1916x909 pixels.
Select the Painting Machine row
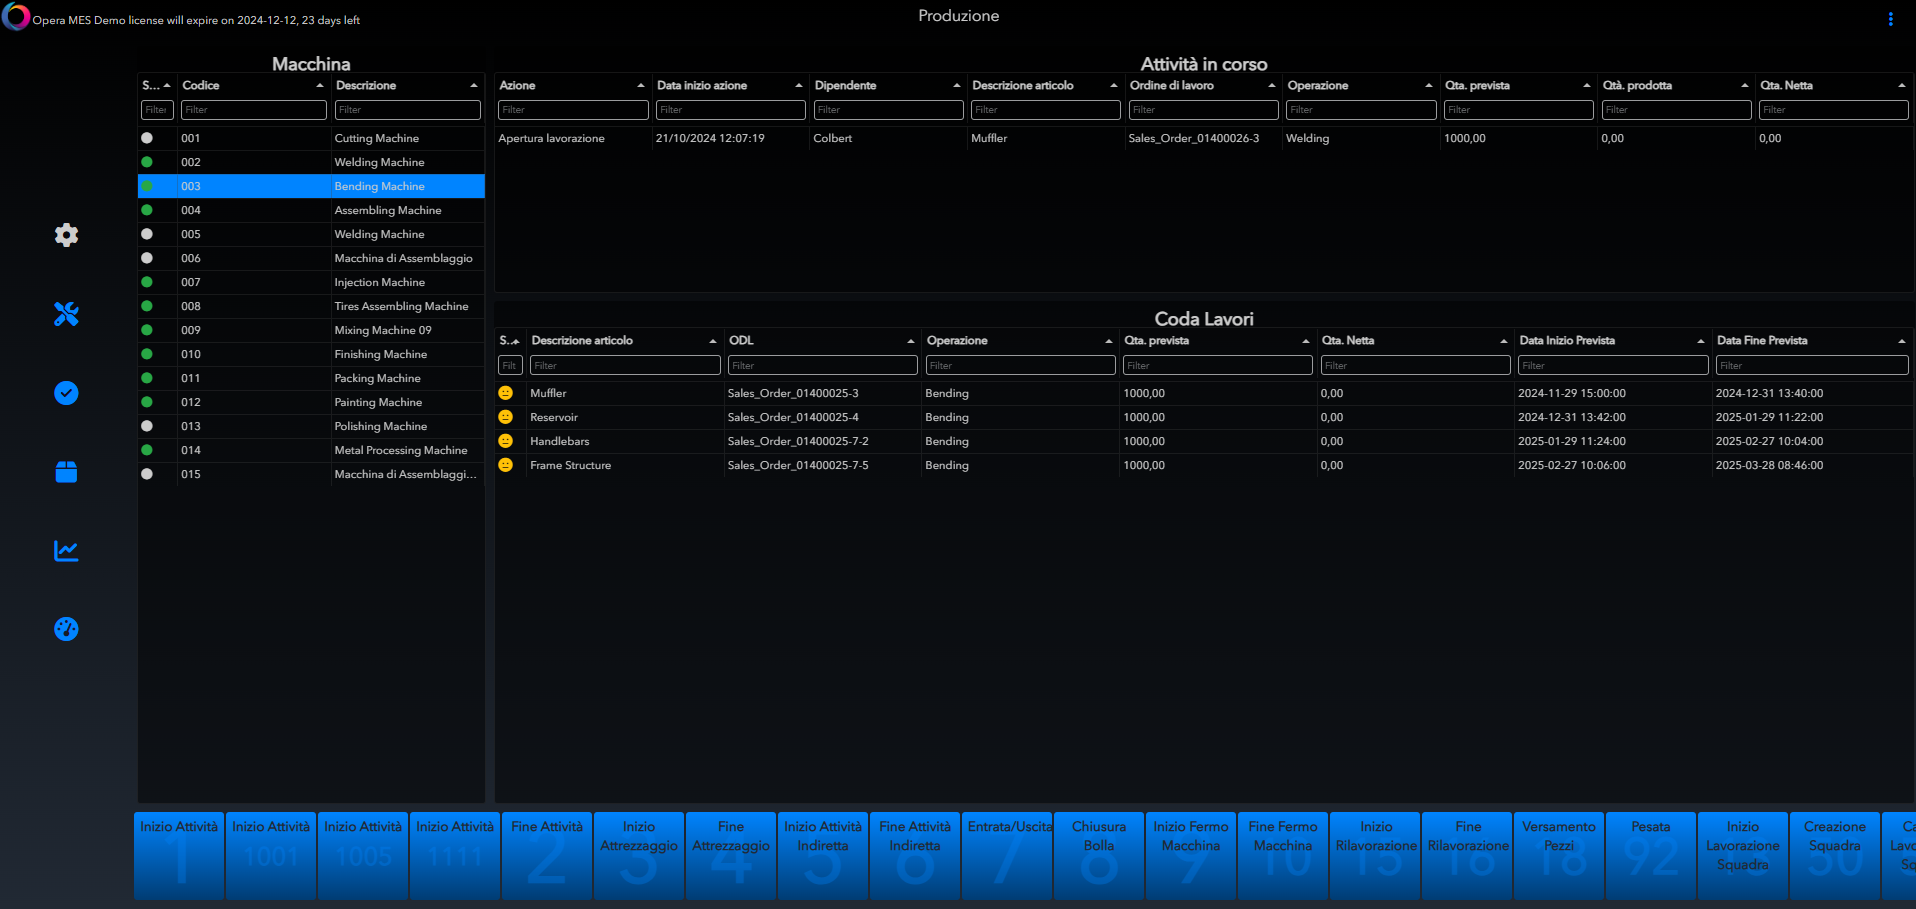click(378, 402)
